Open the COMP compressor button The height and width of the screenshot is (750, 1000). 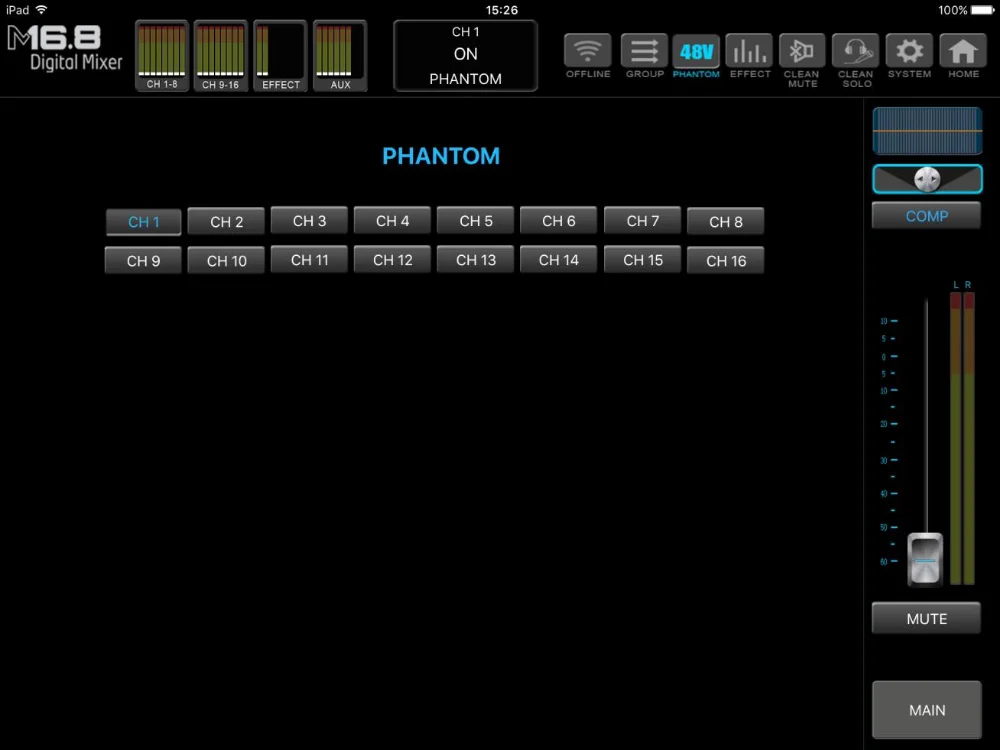pos(926,216)
